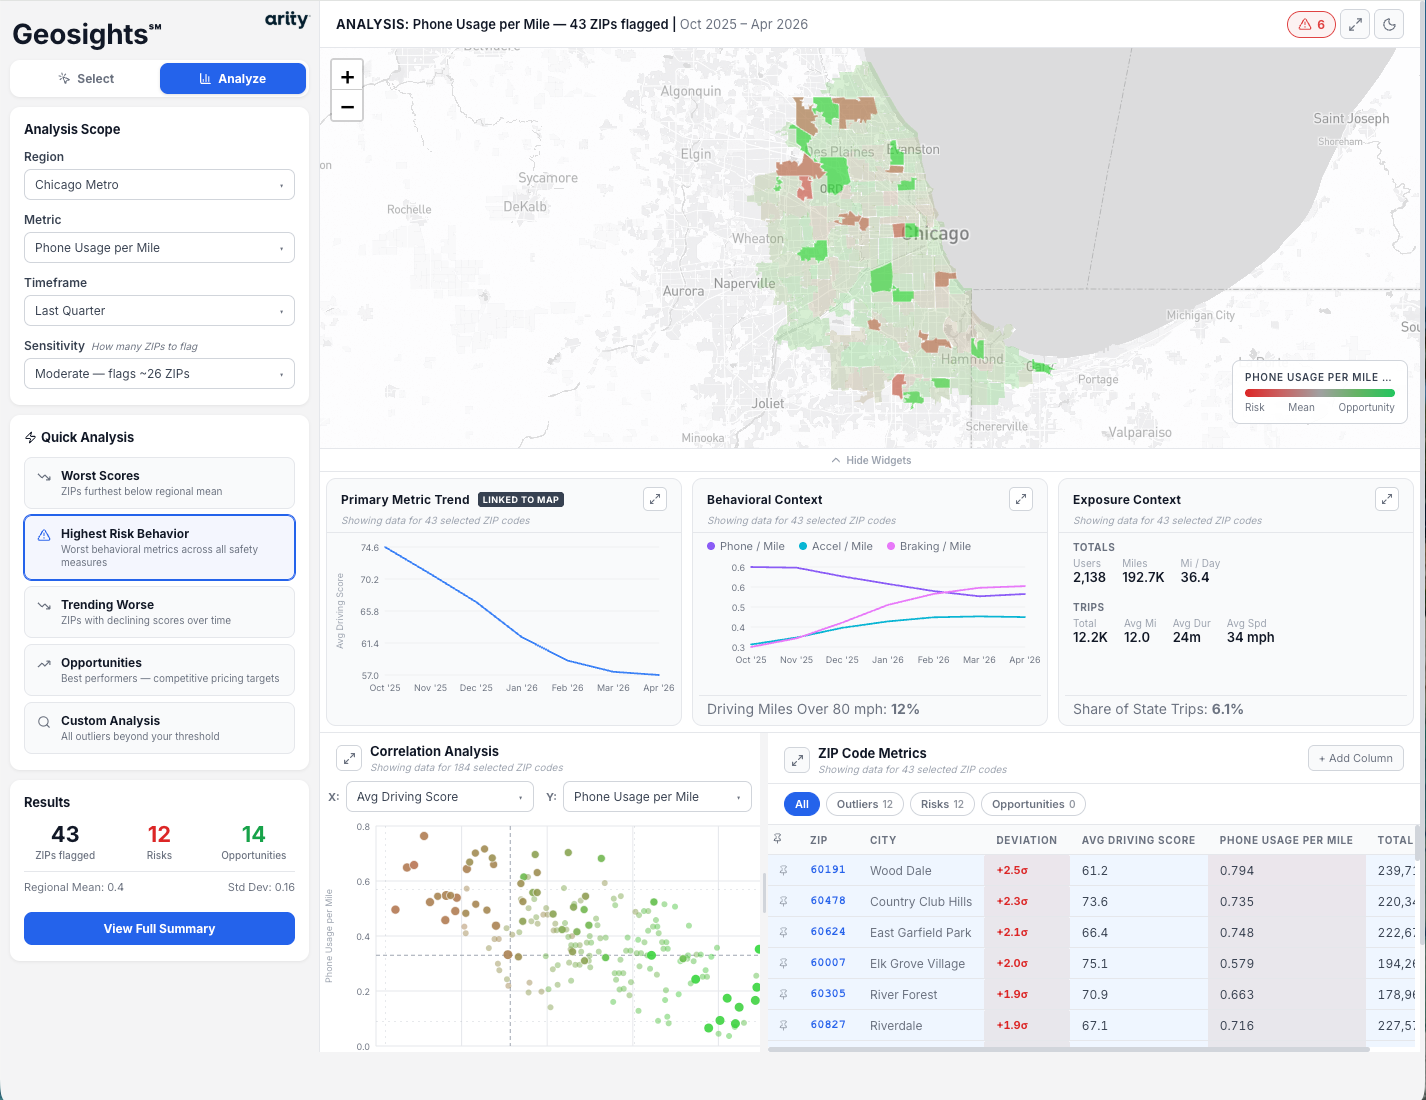Image resolution: width=1426 pixels, height=1100 pixels.
Task: Filter table by Outliers 12
Action: point(865,804)
